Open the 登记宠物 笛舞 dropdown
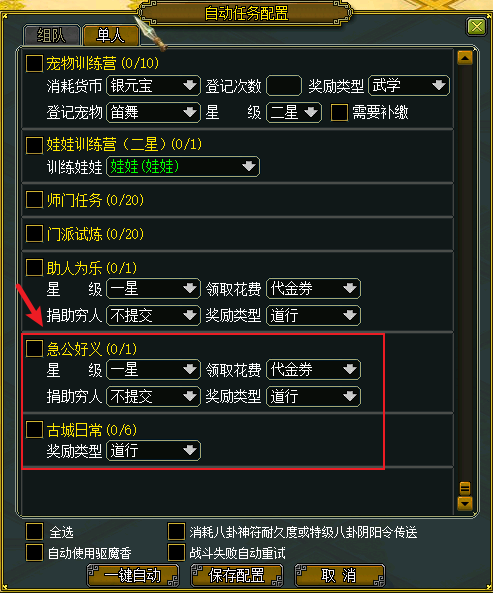 pos(153,112)
